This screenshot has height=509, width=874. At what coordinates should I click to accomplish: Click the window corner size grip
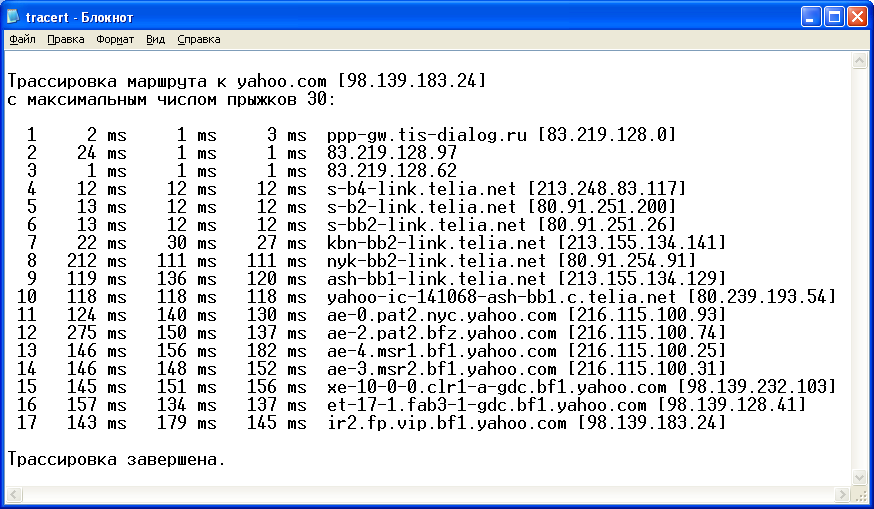click(x=861, y=495)
